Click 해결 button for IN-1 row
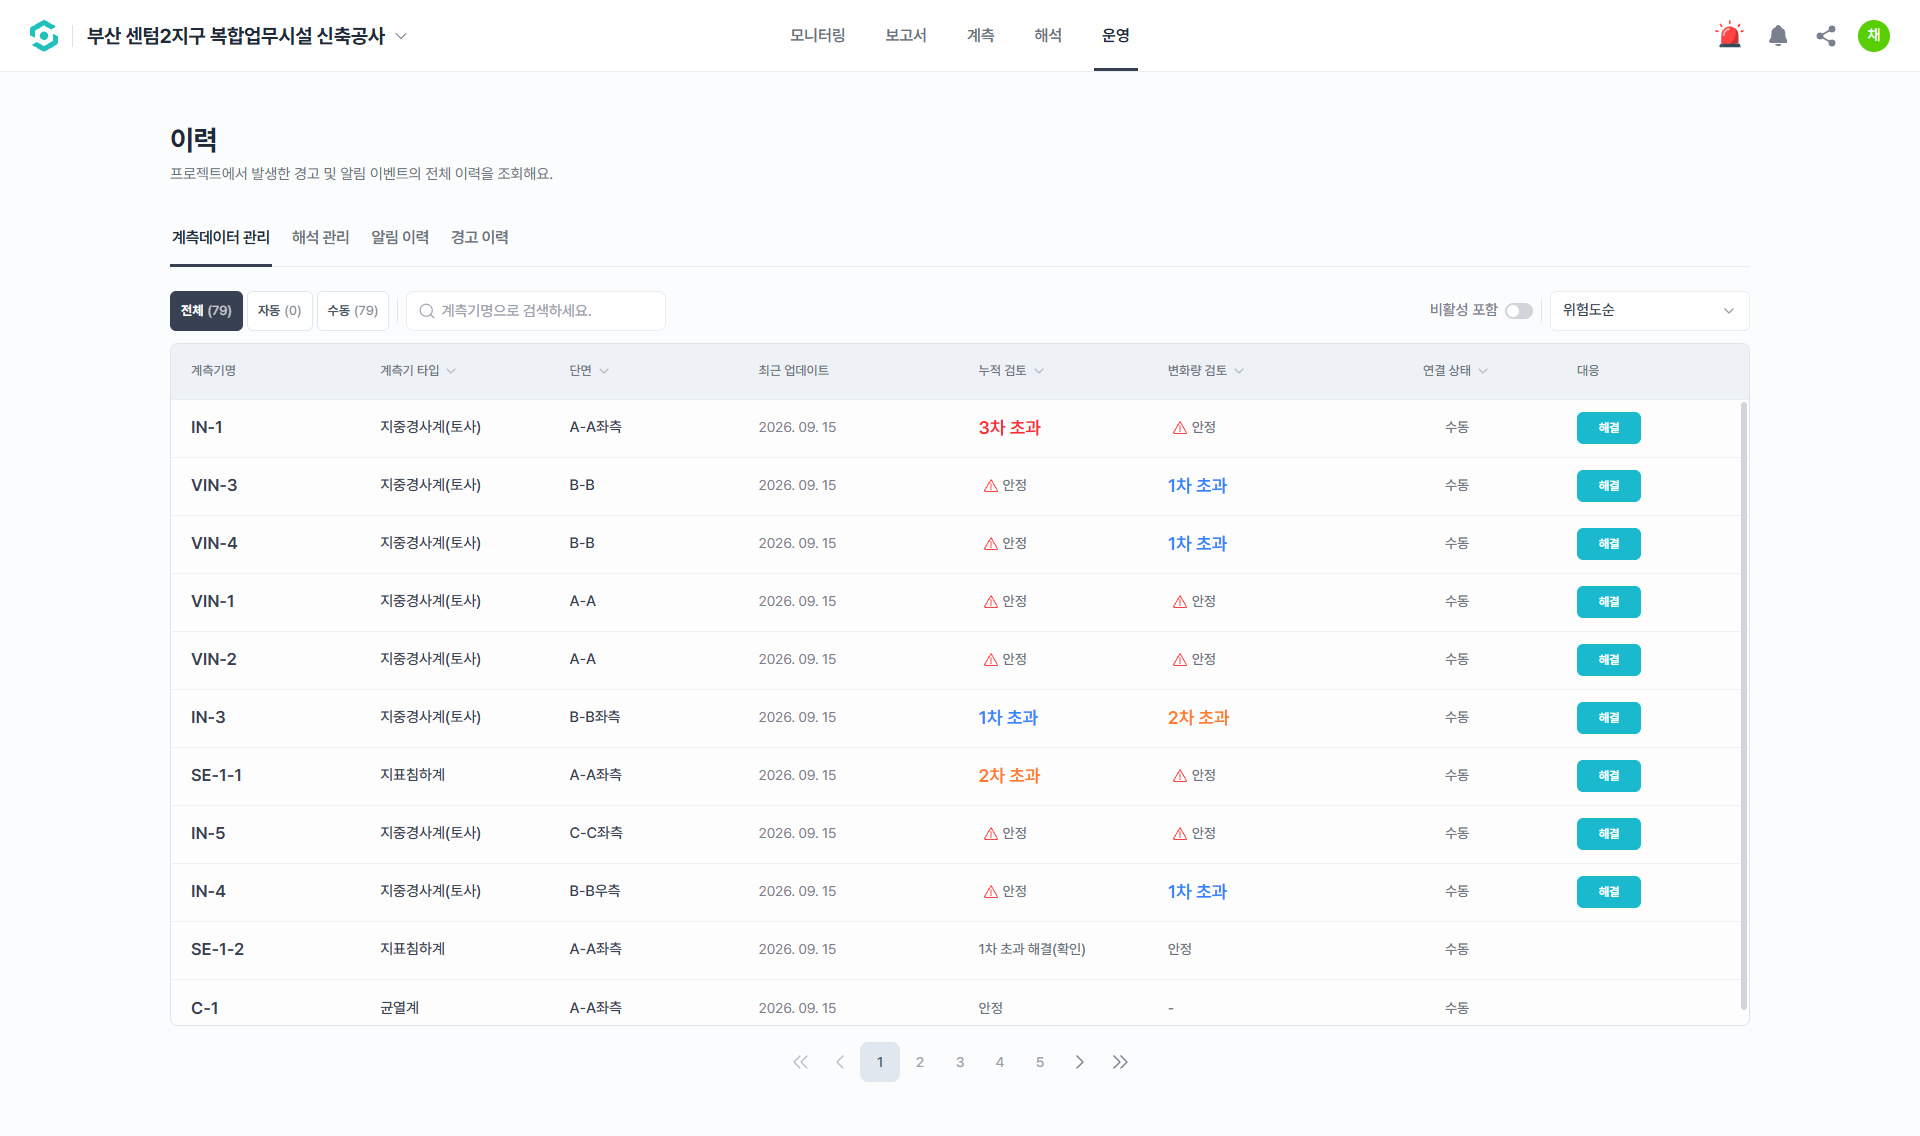The height and width of the screenshot is (1136, 1920). tap(1608, 428)
